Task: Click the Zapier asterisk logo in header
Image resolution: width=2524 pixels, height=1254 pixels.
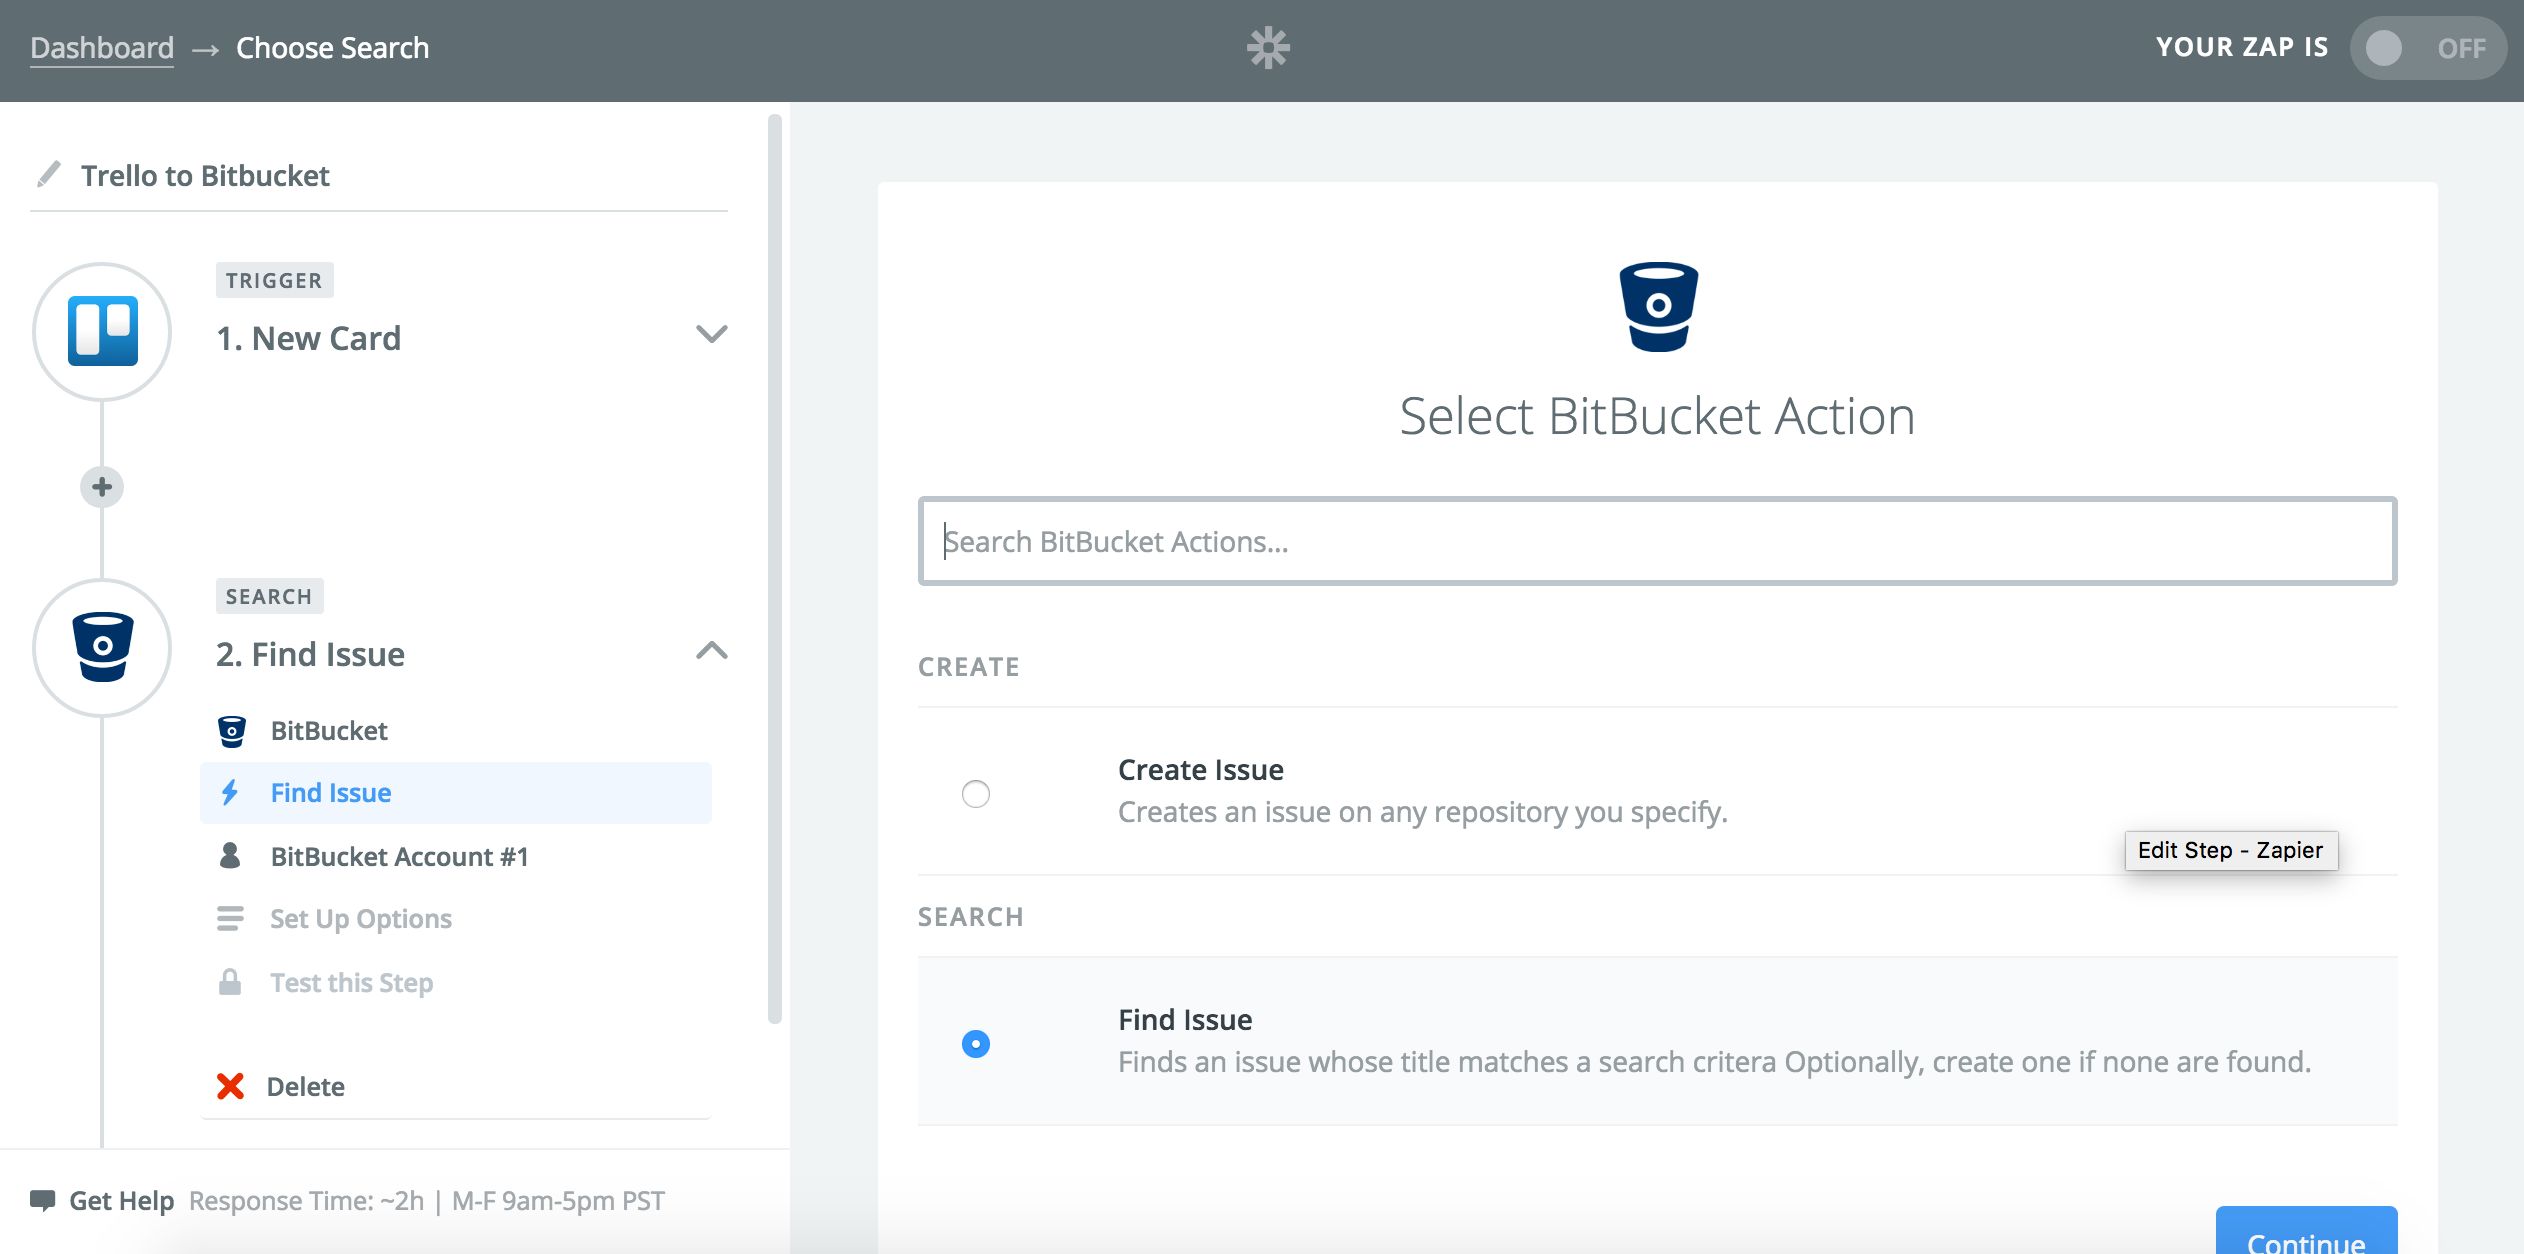Action: click(1268, 48)
